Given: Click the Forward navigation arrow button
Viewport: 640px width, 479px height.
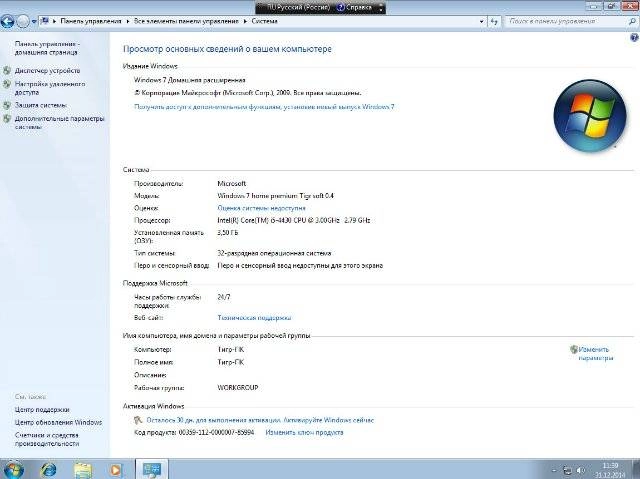Looking at the screenshot, I should pos(23,21).
